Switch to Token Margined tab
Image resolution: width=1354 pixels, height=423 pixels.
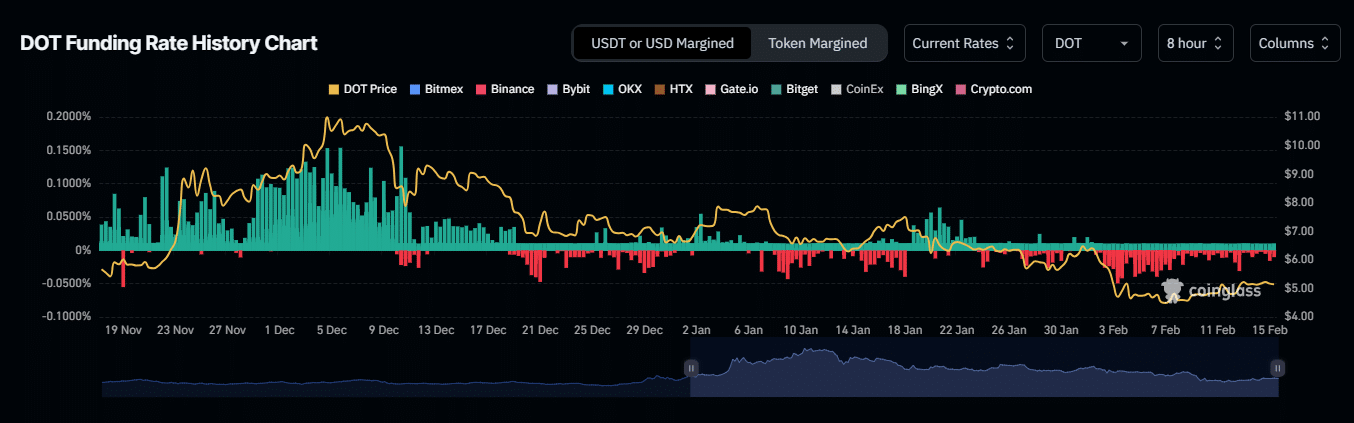(x=817, y=43)
